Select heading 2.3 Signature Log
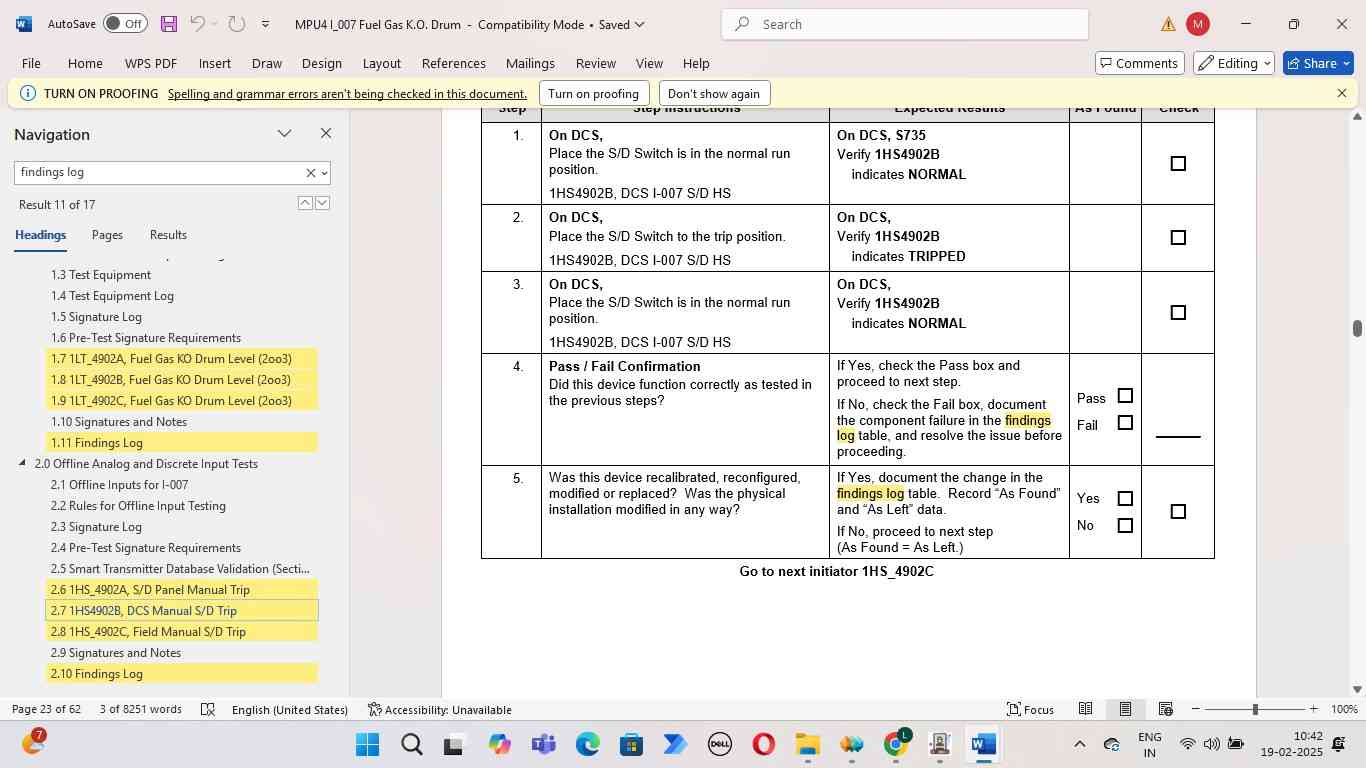The image size is (1366, 768). 97,527
